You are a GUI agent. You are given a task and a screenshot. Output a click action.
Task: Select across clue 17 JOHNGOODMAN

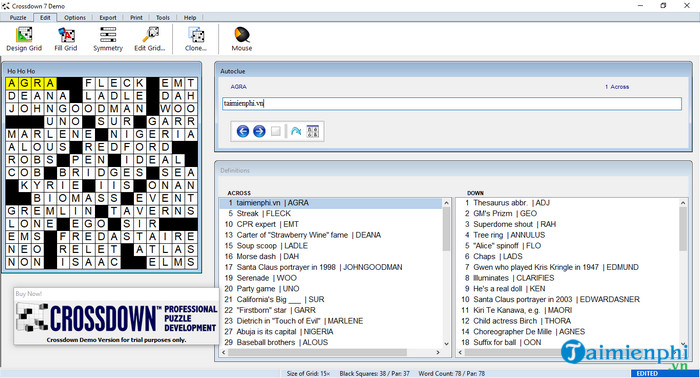(330, 267)
